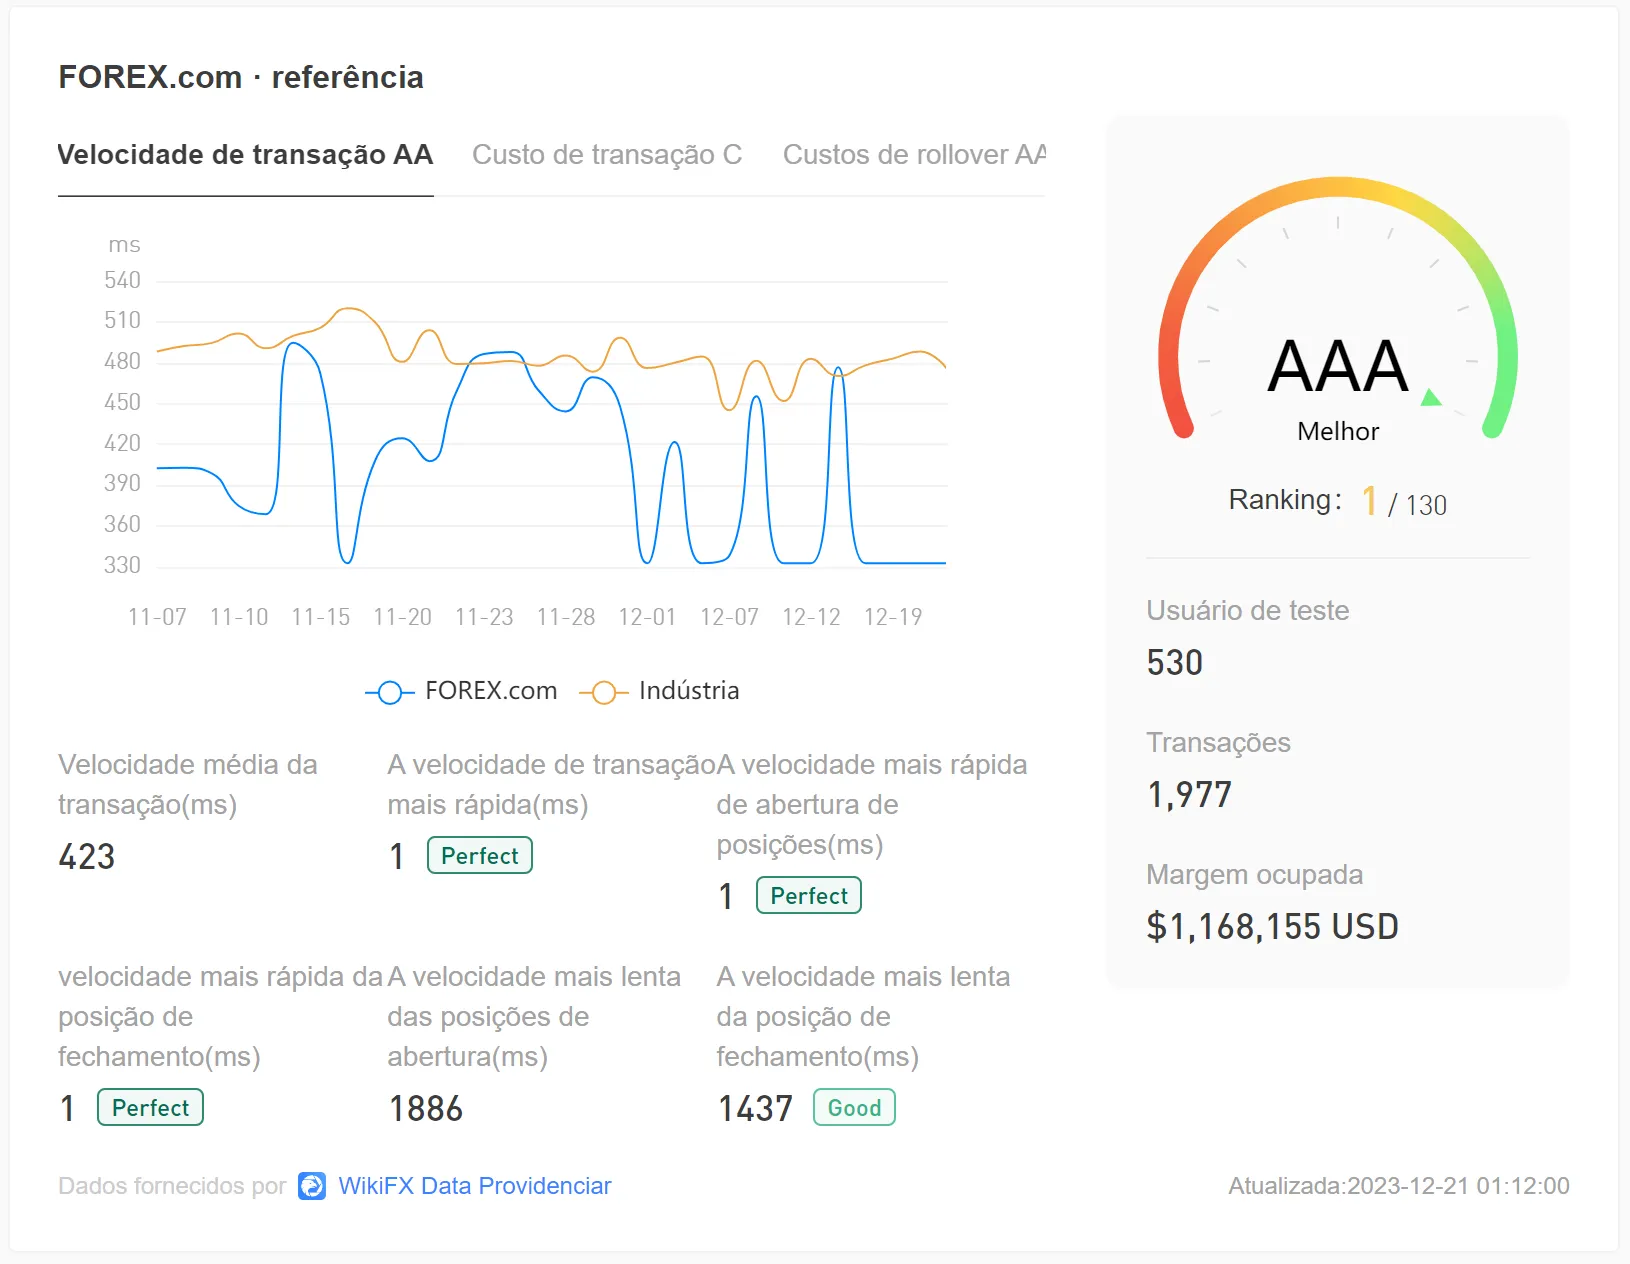Click the ranking value 1 / 130
The width and height of the screenshot is (1630, 1264).
pos(1404,501)
